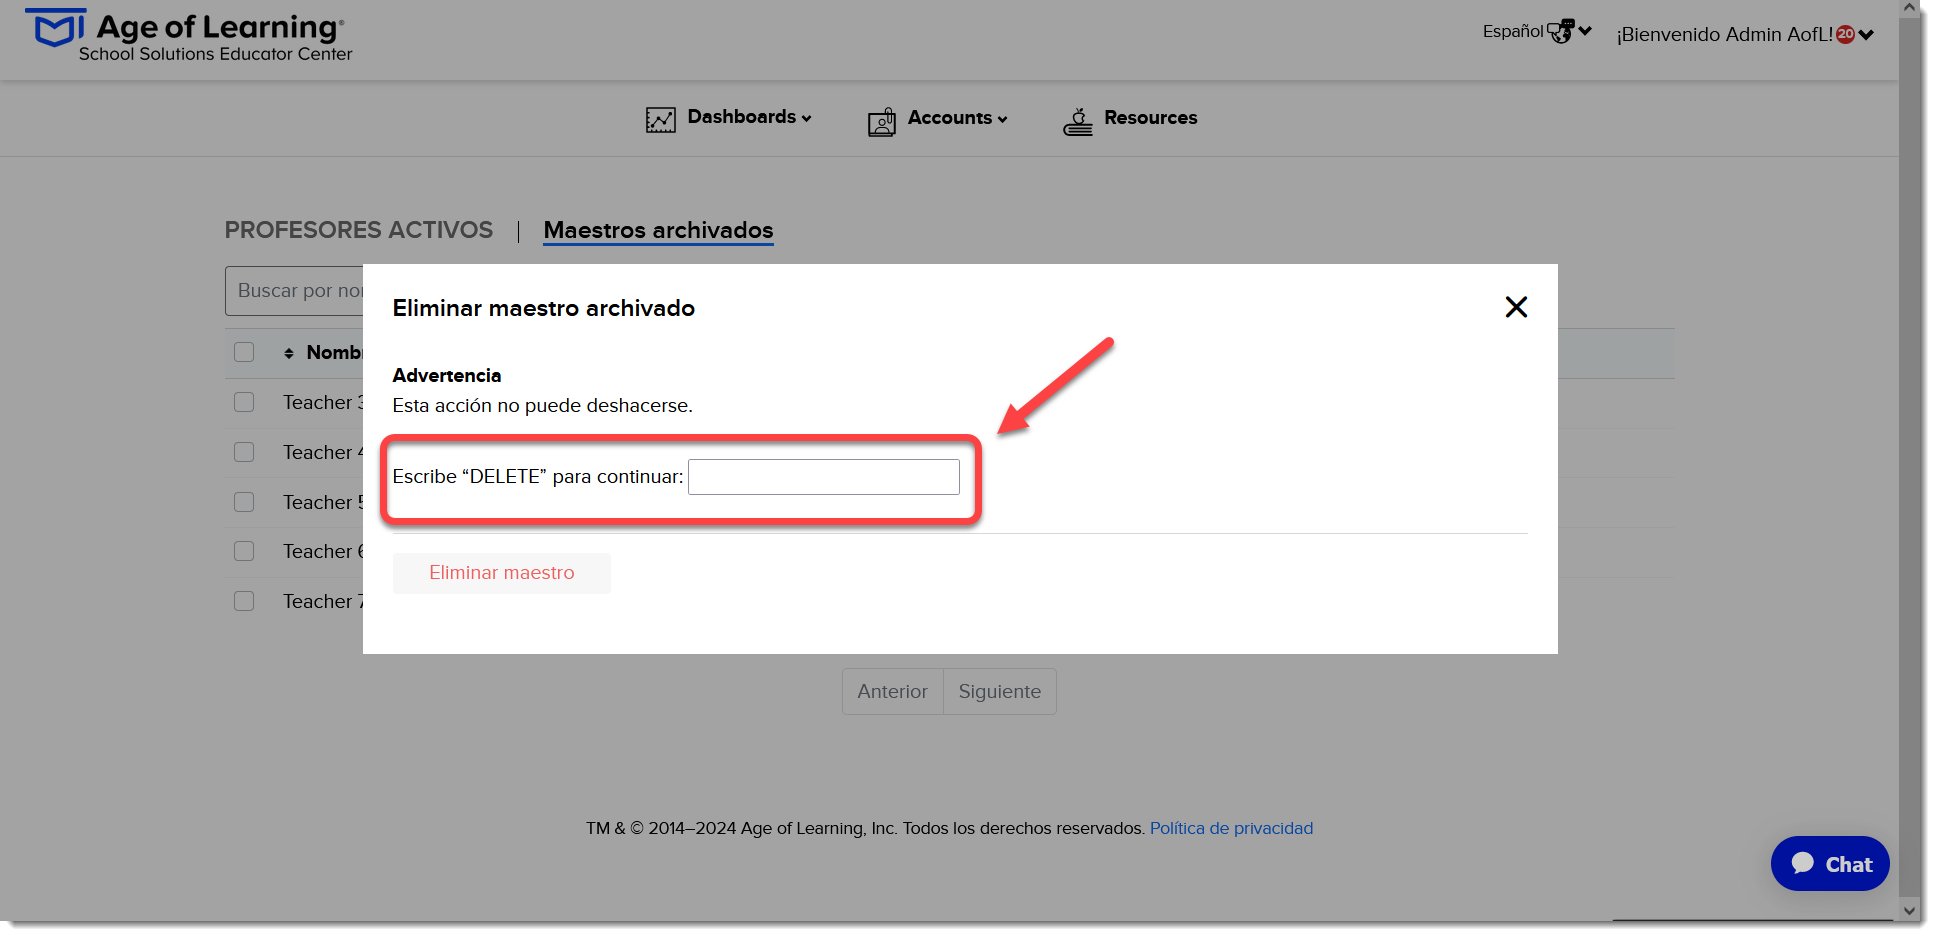Viewport: 1935px width, 936px height.
Task: Expand the Accounts dropdown menu
Action: (957, 118)
